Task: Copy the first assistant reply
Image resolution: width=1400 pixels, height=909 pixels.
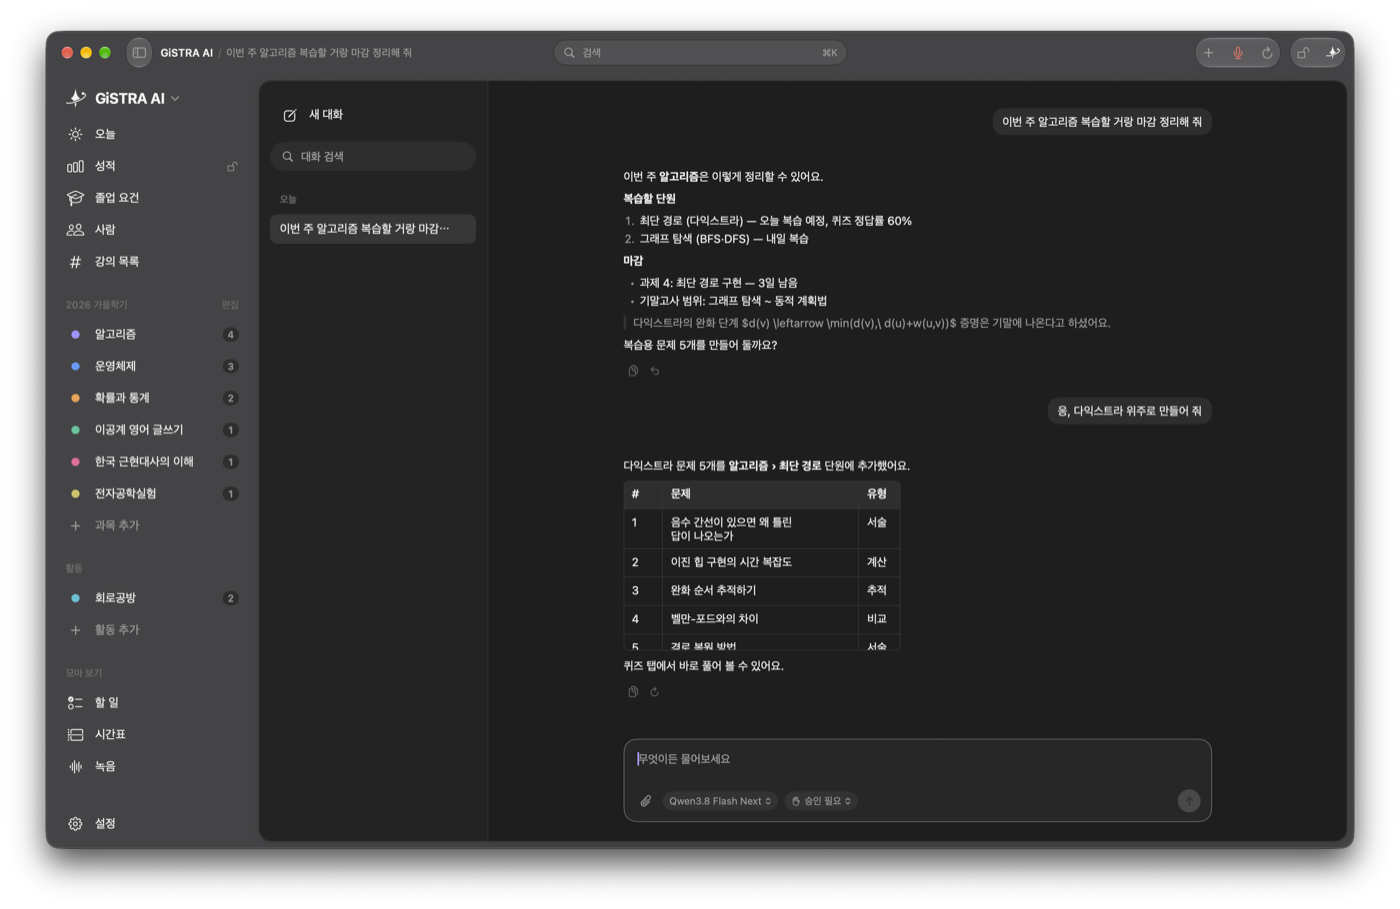Action: tap(633, 371)
